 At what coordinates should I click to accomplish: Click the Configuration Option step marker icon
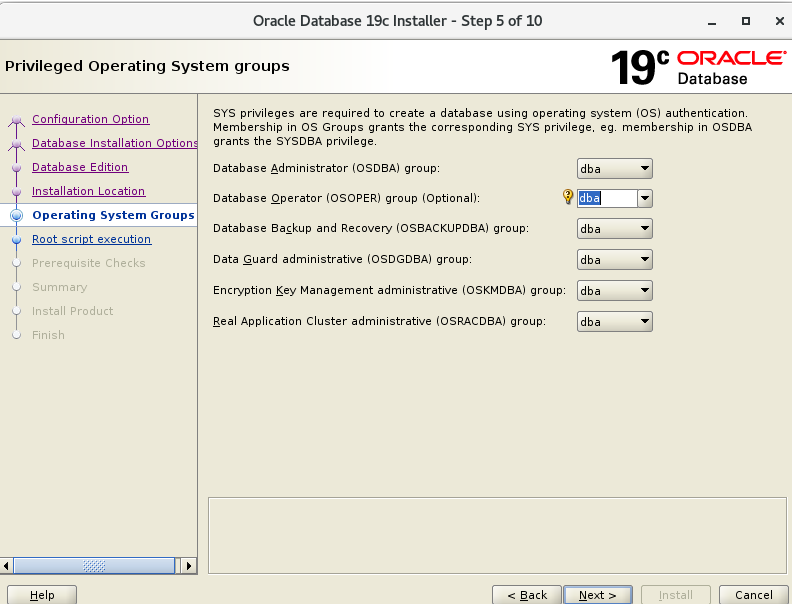click(x=16, y=120)
